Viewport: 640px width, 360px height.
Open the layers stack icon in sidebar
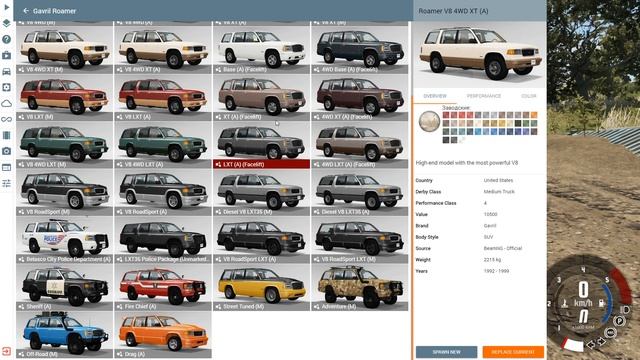point(7,23)
